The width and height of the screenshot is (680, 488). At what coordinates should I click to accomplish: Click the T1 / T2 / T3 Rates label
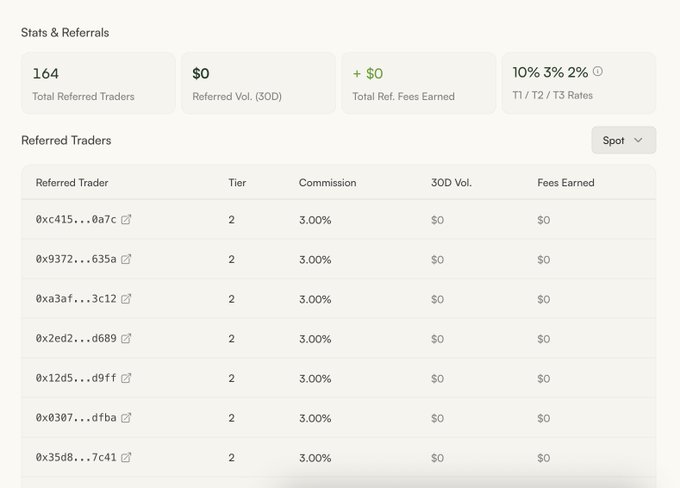pyautogui.click(x=552, y=95)
